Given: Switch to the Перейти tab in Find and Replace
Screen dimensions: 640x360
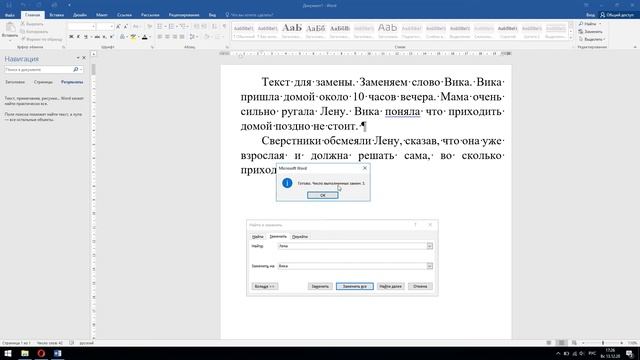Looking at the screenshot, I should point(300,237).
